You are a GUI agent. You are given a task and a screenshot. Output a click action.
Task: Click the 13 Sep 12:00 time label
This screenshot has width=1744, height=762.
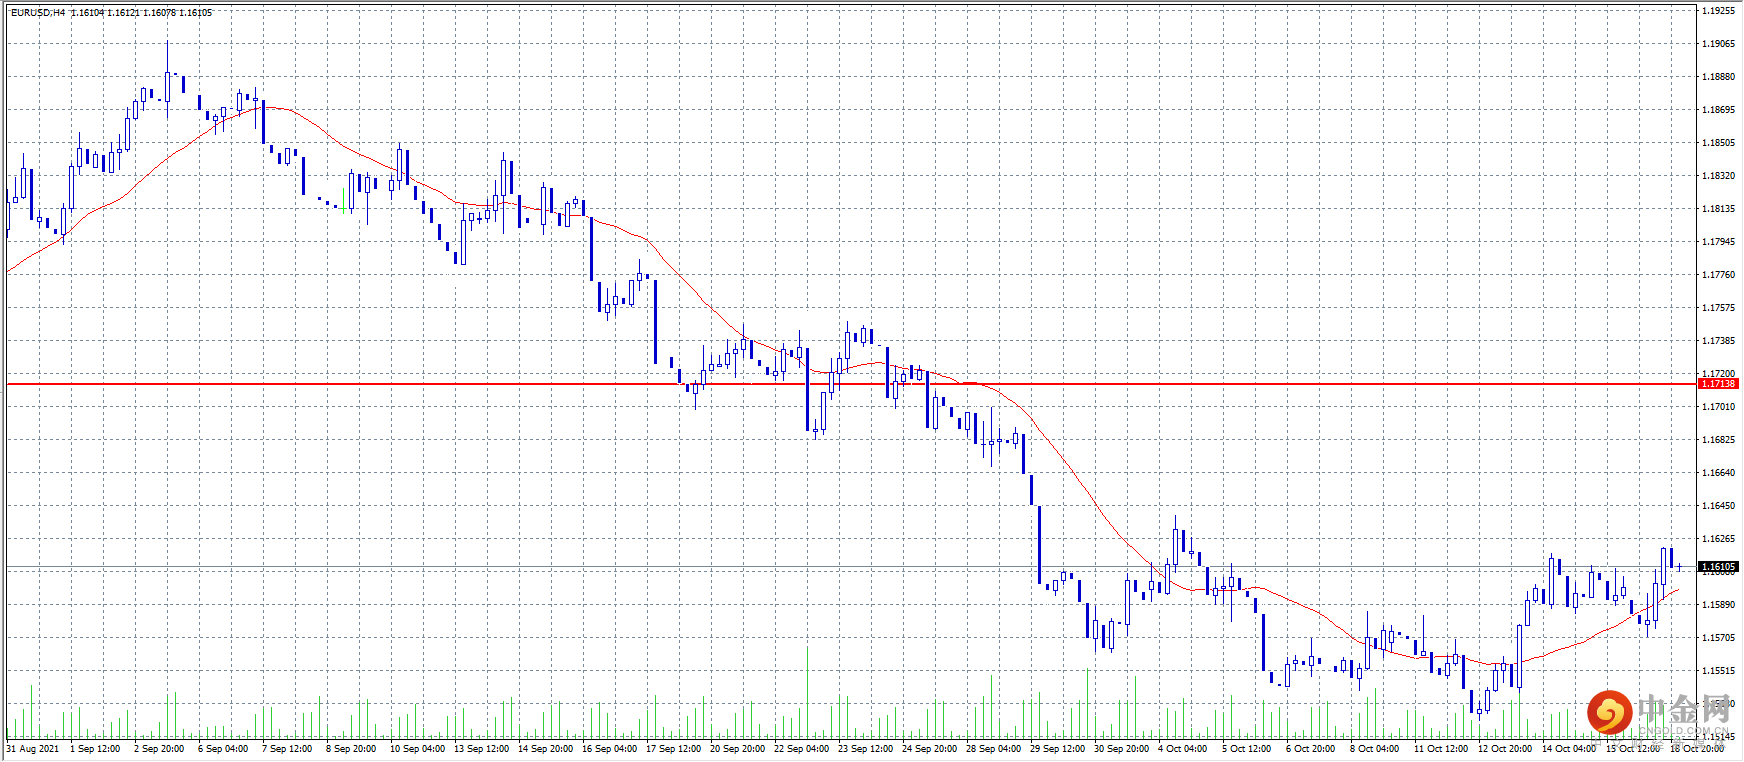pyautogui.click(x=482, y=749)
